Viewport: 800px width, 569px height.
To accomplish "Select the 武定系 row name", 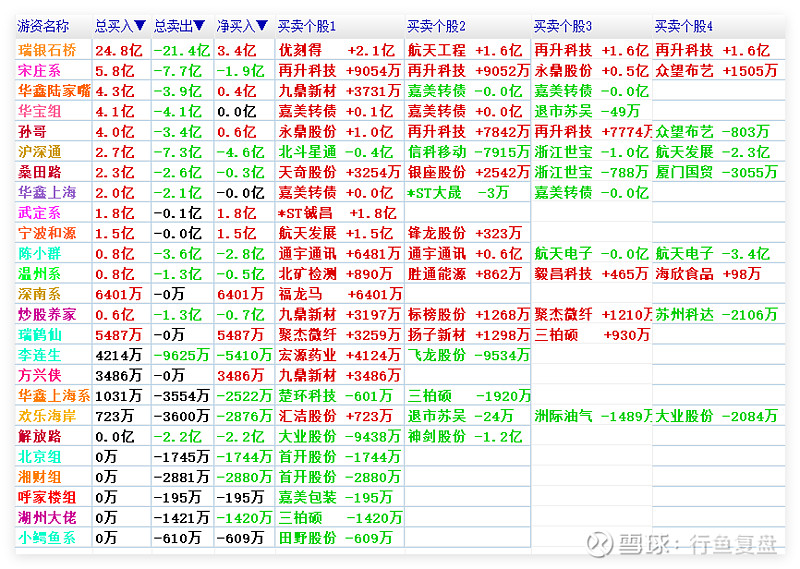I will (39, 213).
